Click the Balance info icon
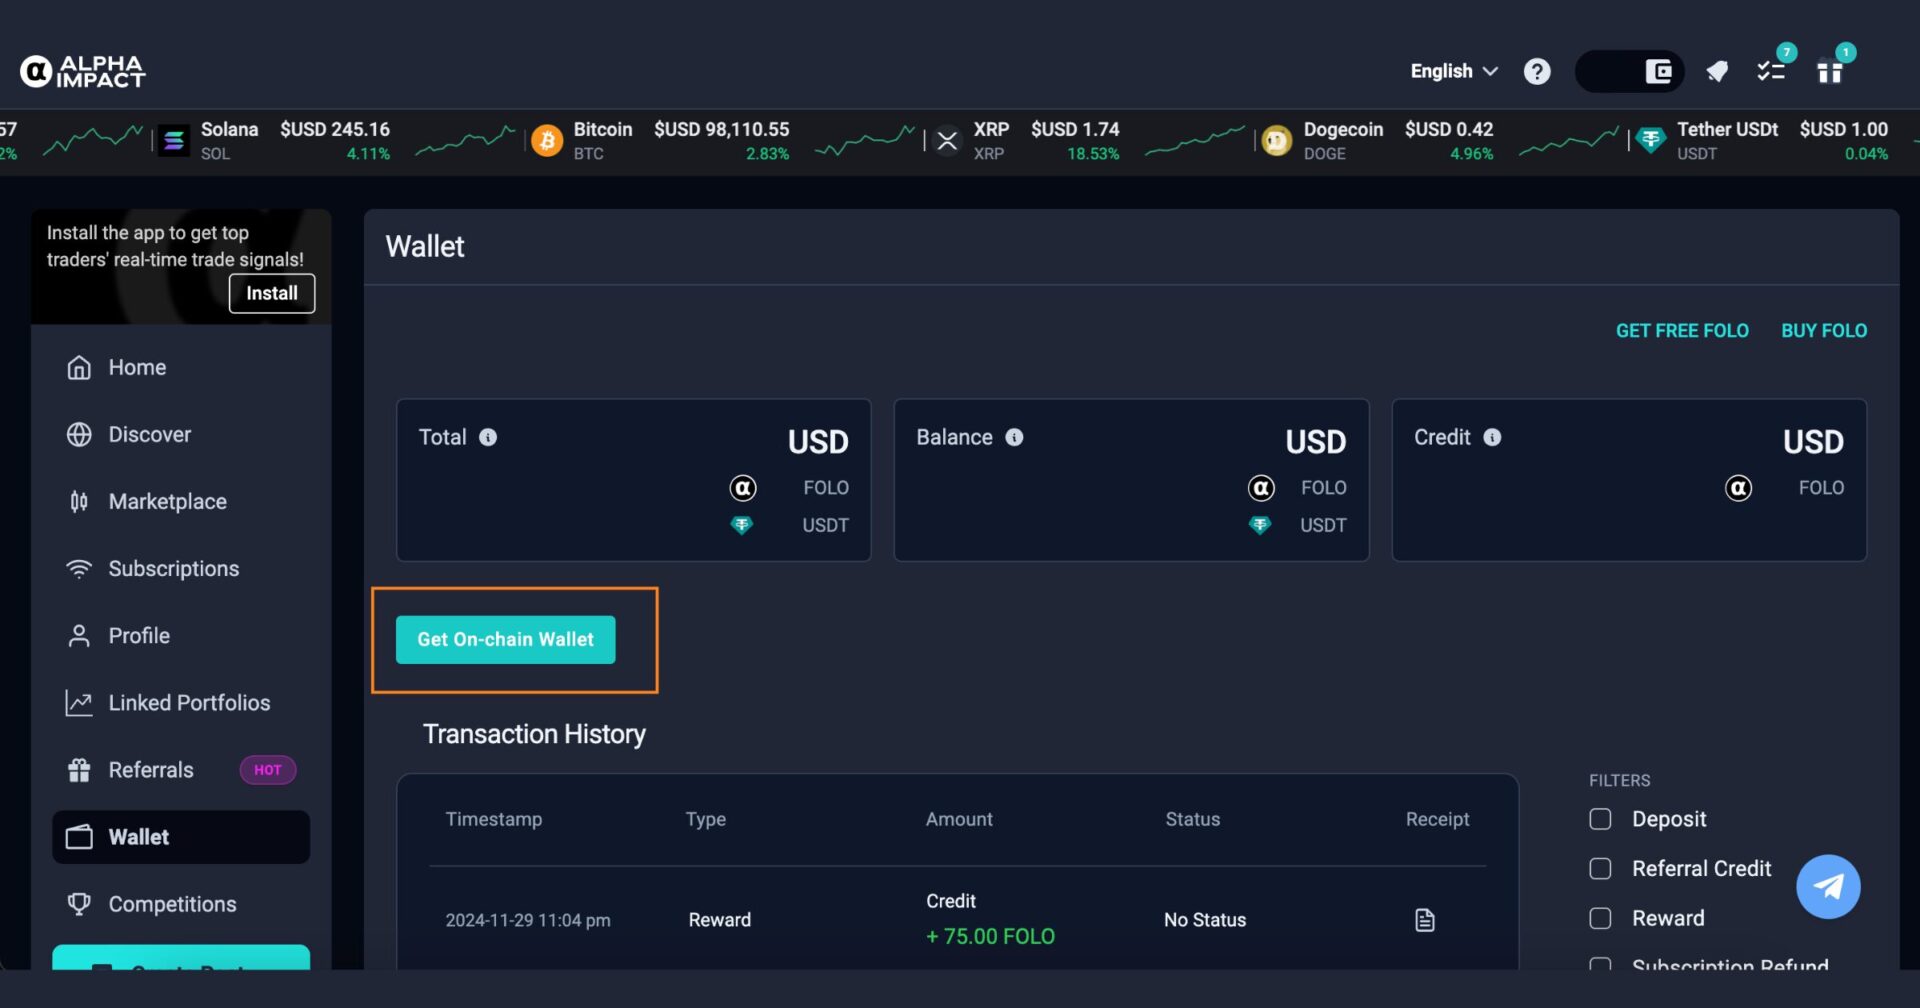The image size is (1920, 1008). pyautogui.click(x=1014, y=437)
